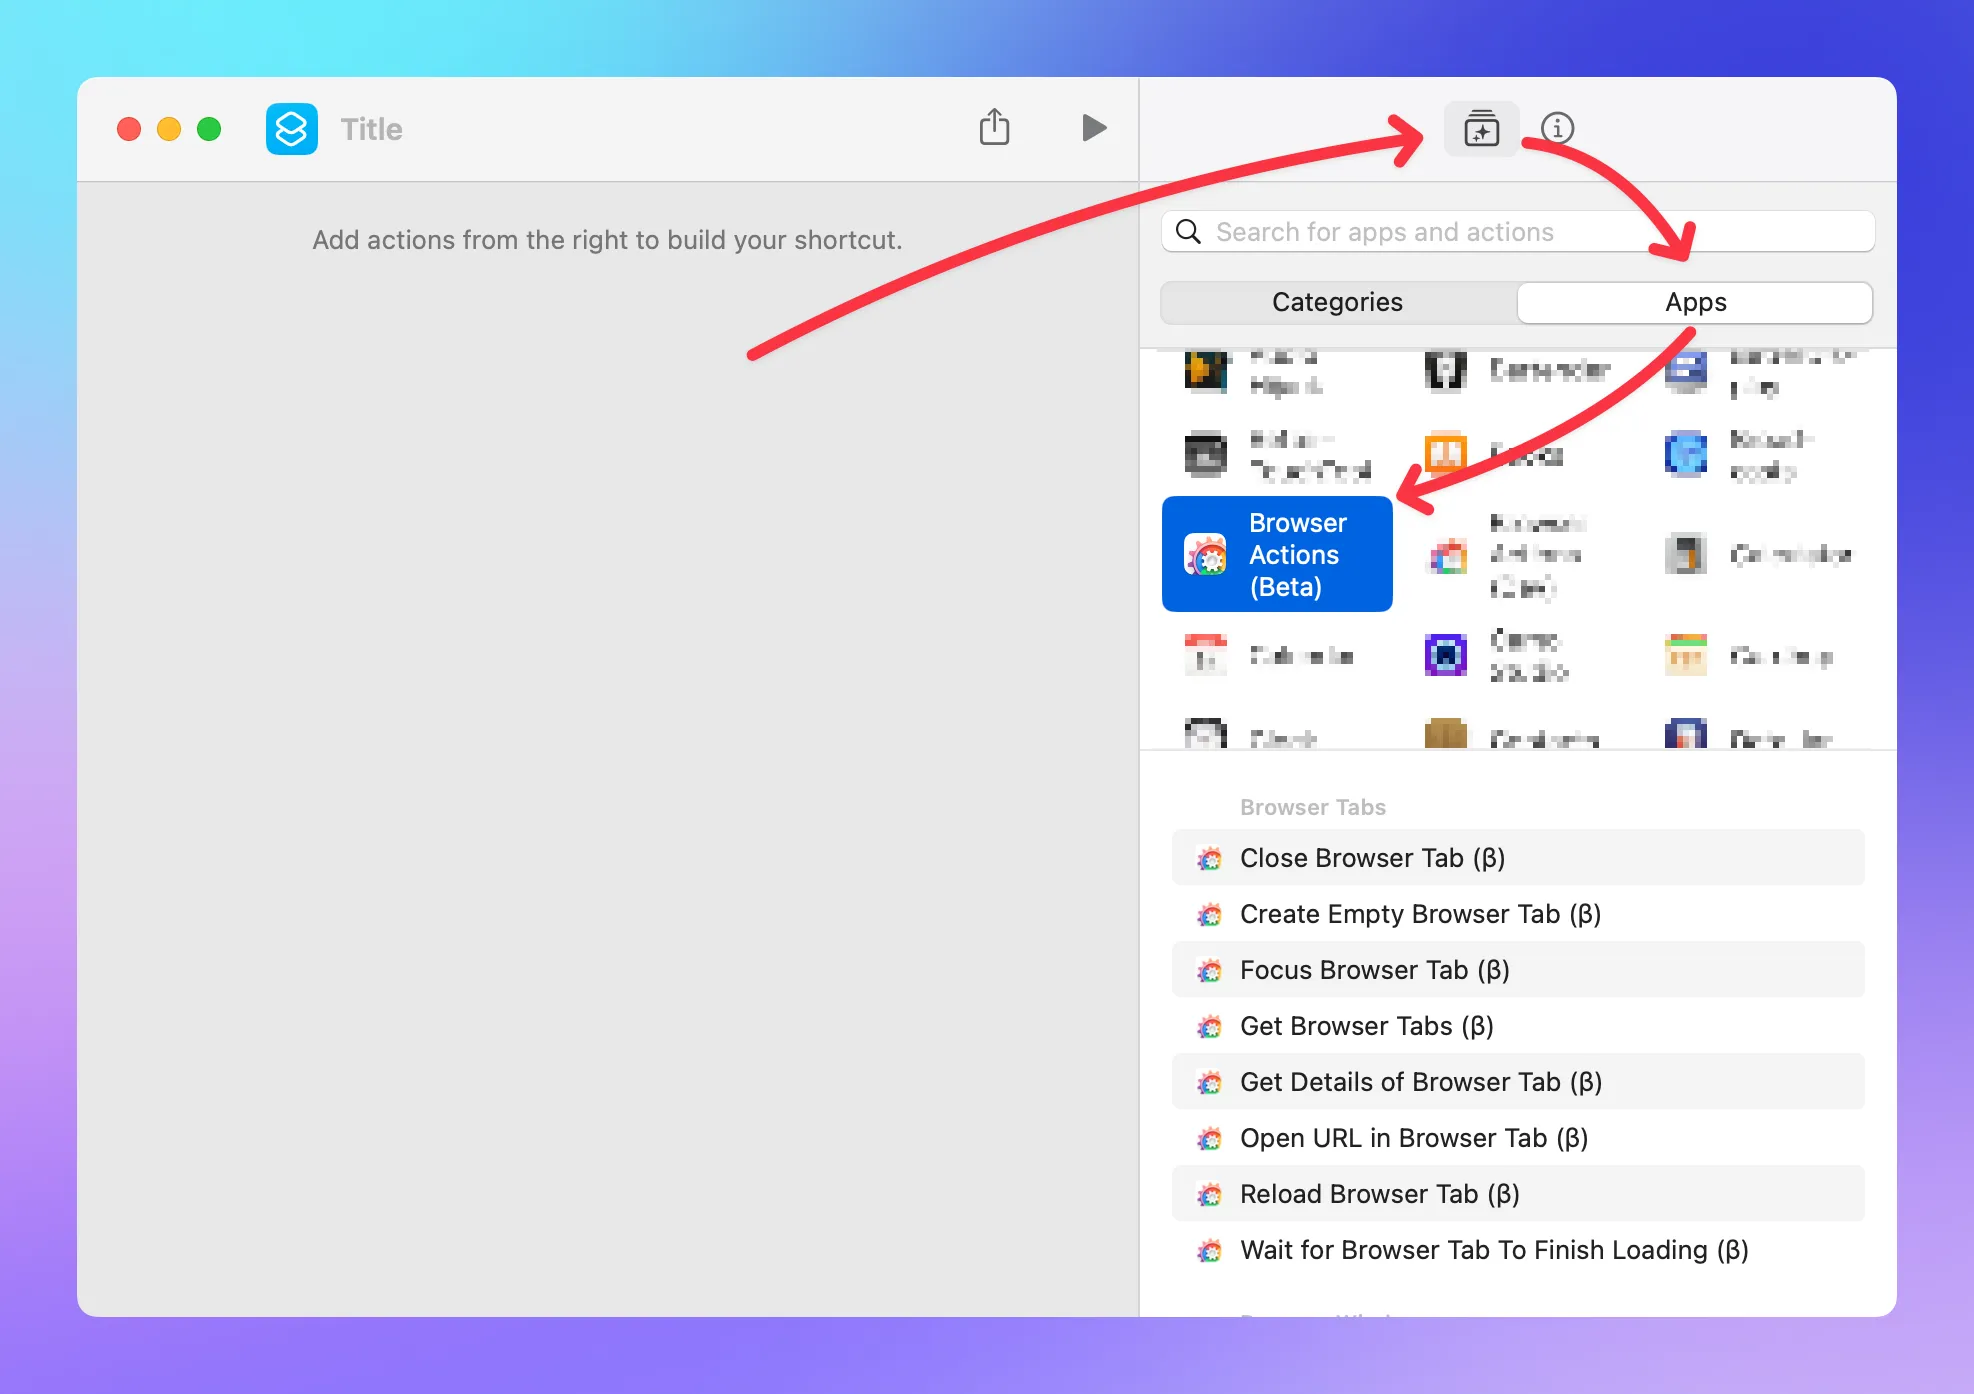Click the shortcut info button icon
Viewport: 1974px width, 1394px height.
point(1556,128)
